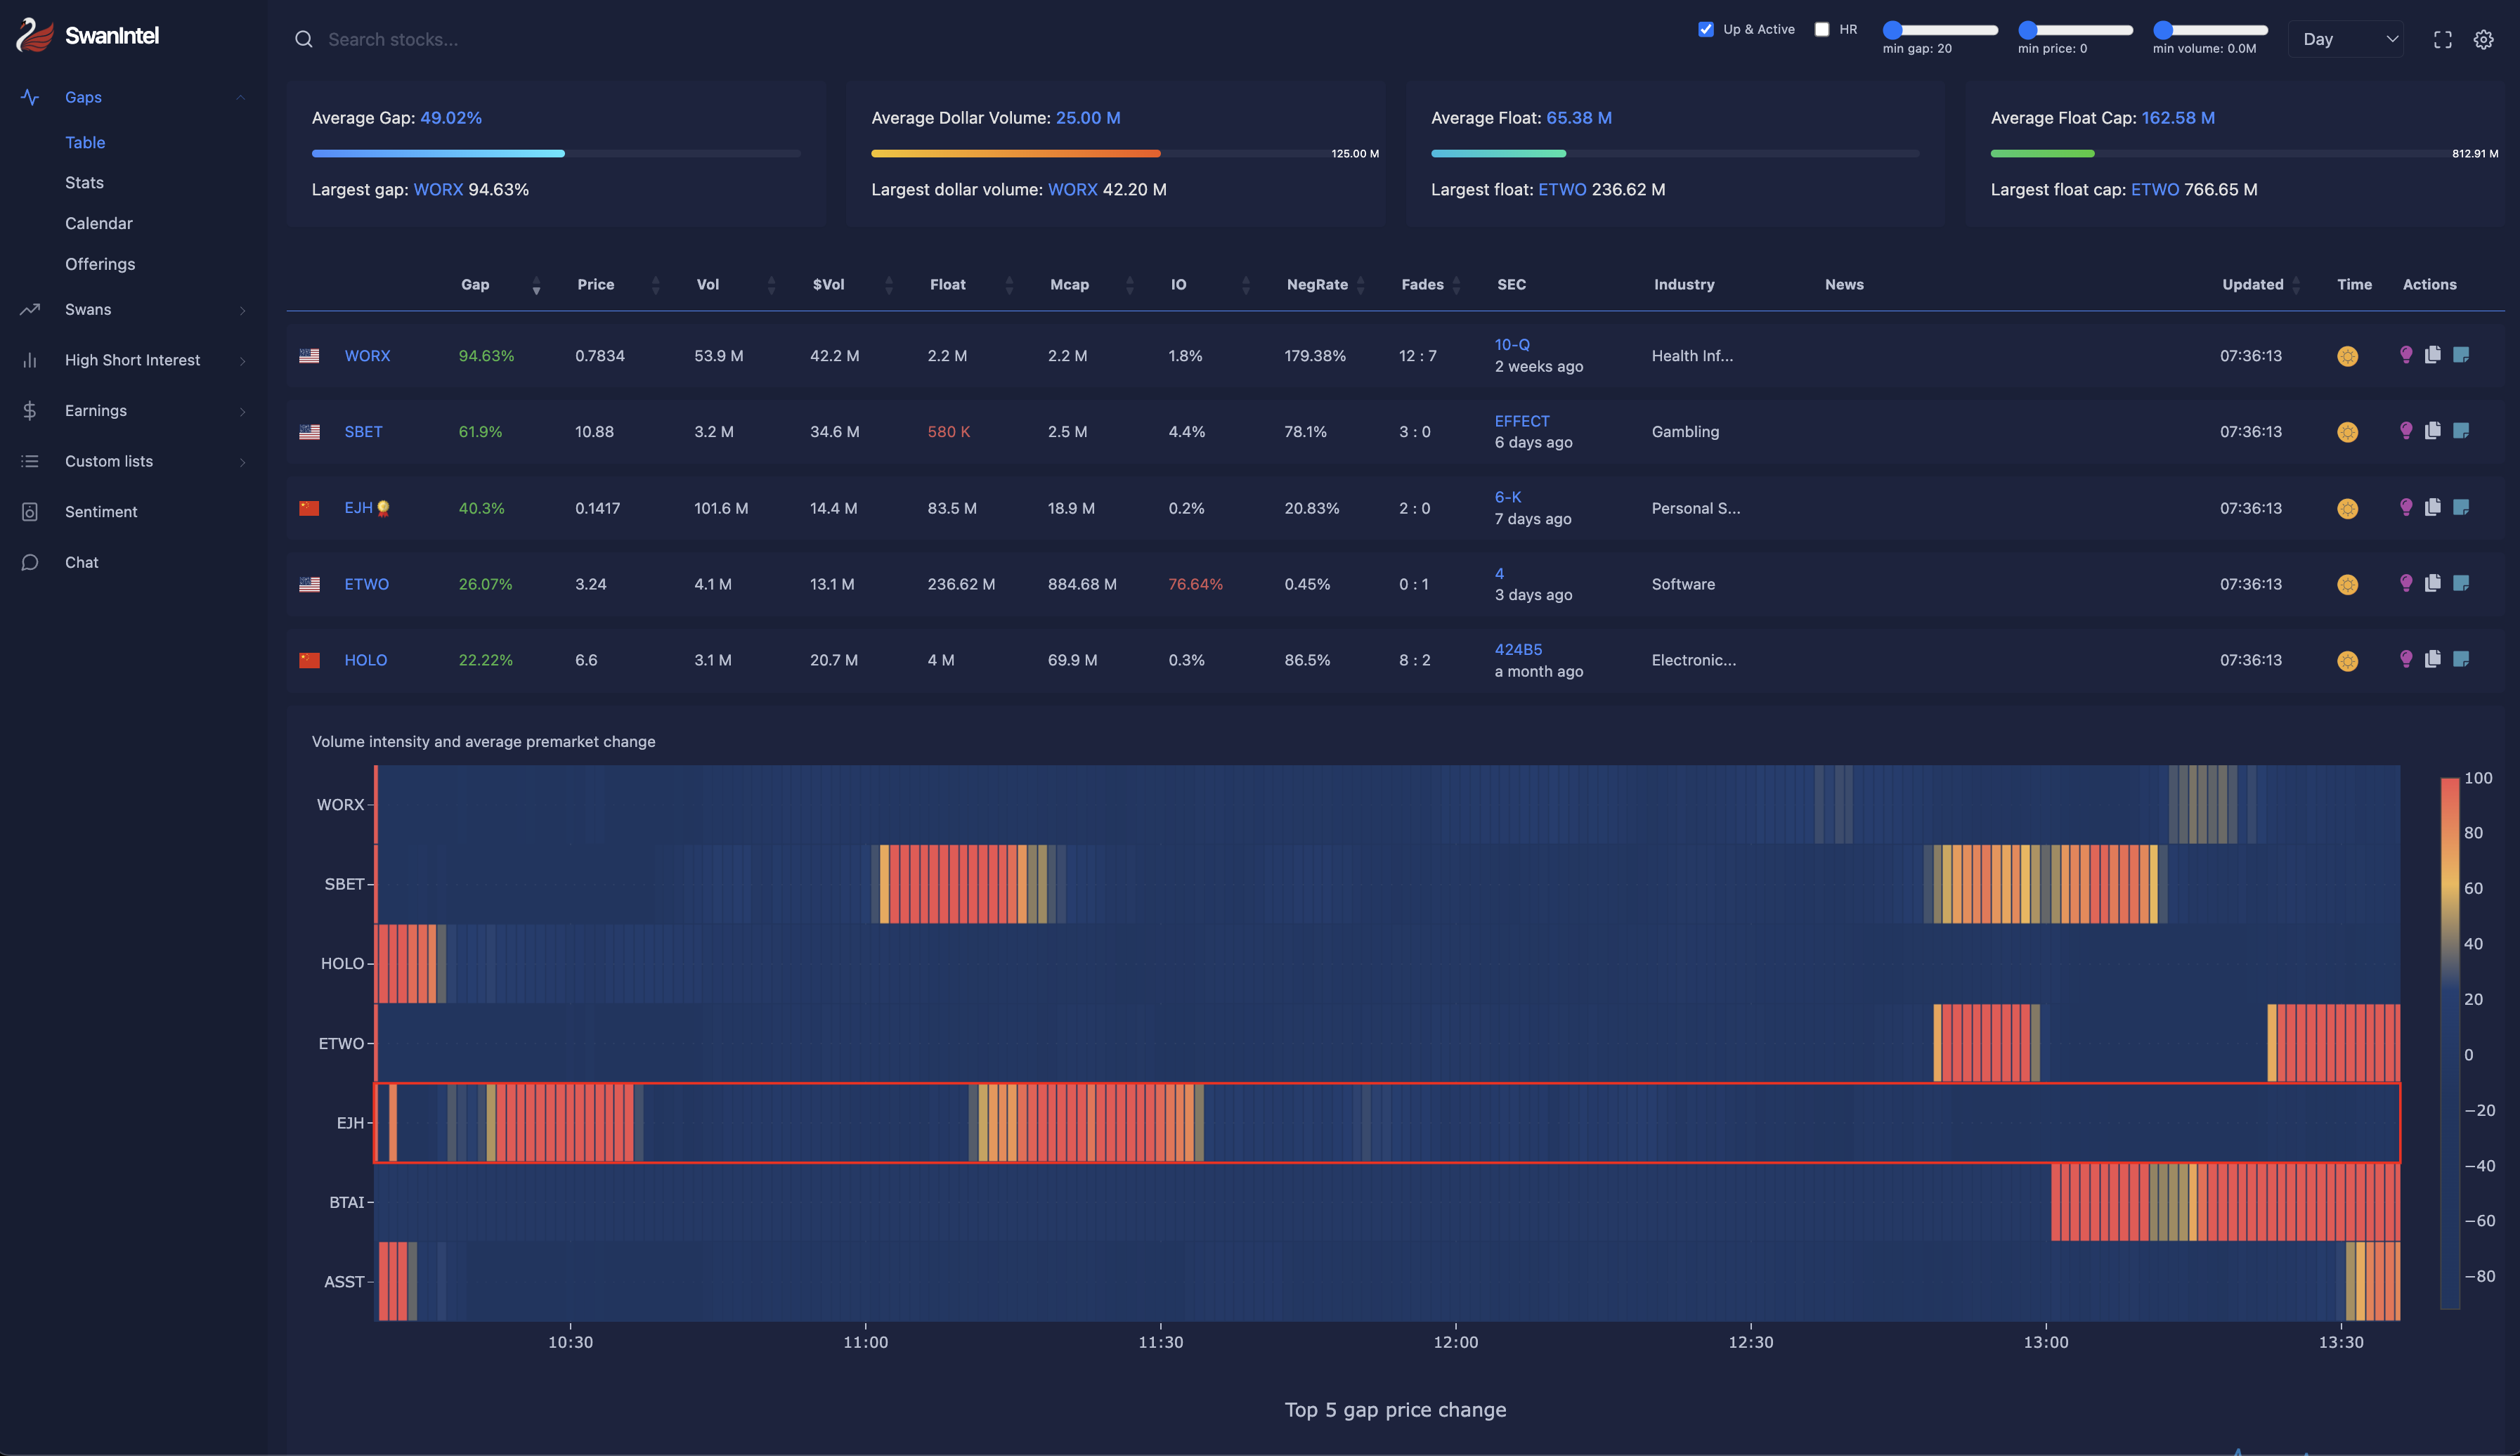Click the copy icon in the EJH row
The height and width of the screenshot is (1456, 2520).
tap(2433, 507)
